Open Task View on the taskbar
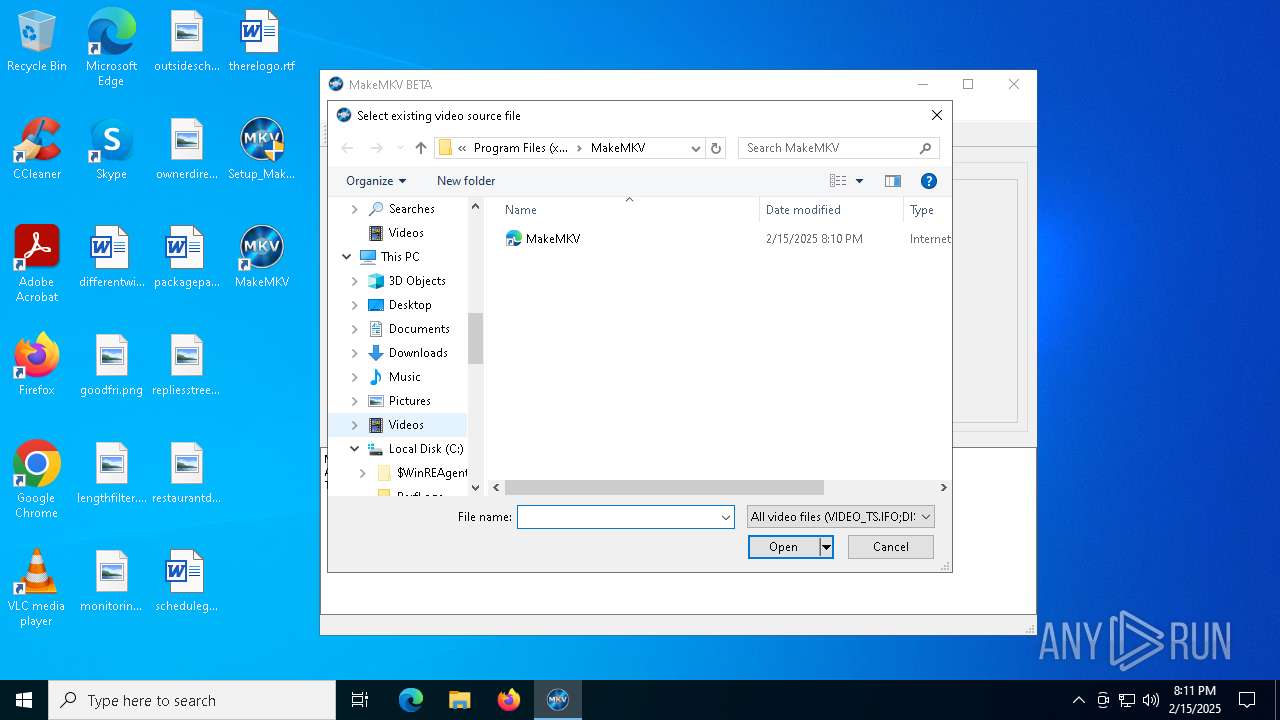Image resolution: width=1280 pixels, height=720 pixels. (360, 700)
